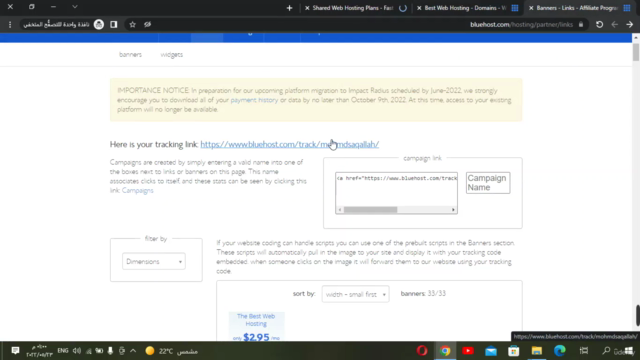This screenshot has height=360, width=640.
Task: Open the notification center icon
Action: coord(15,351)
